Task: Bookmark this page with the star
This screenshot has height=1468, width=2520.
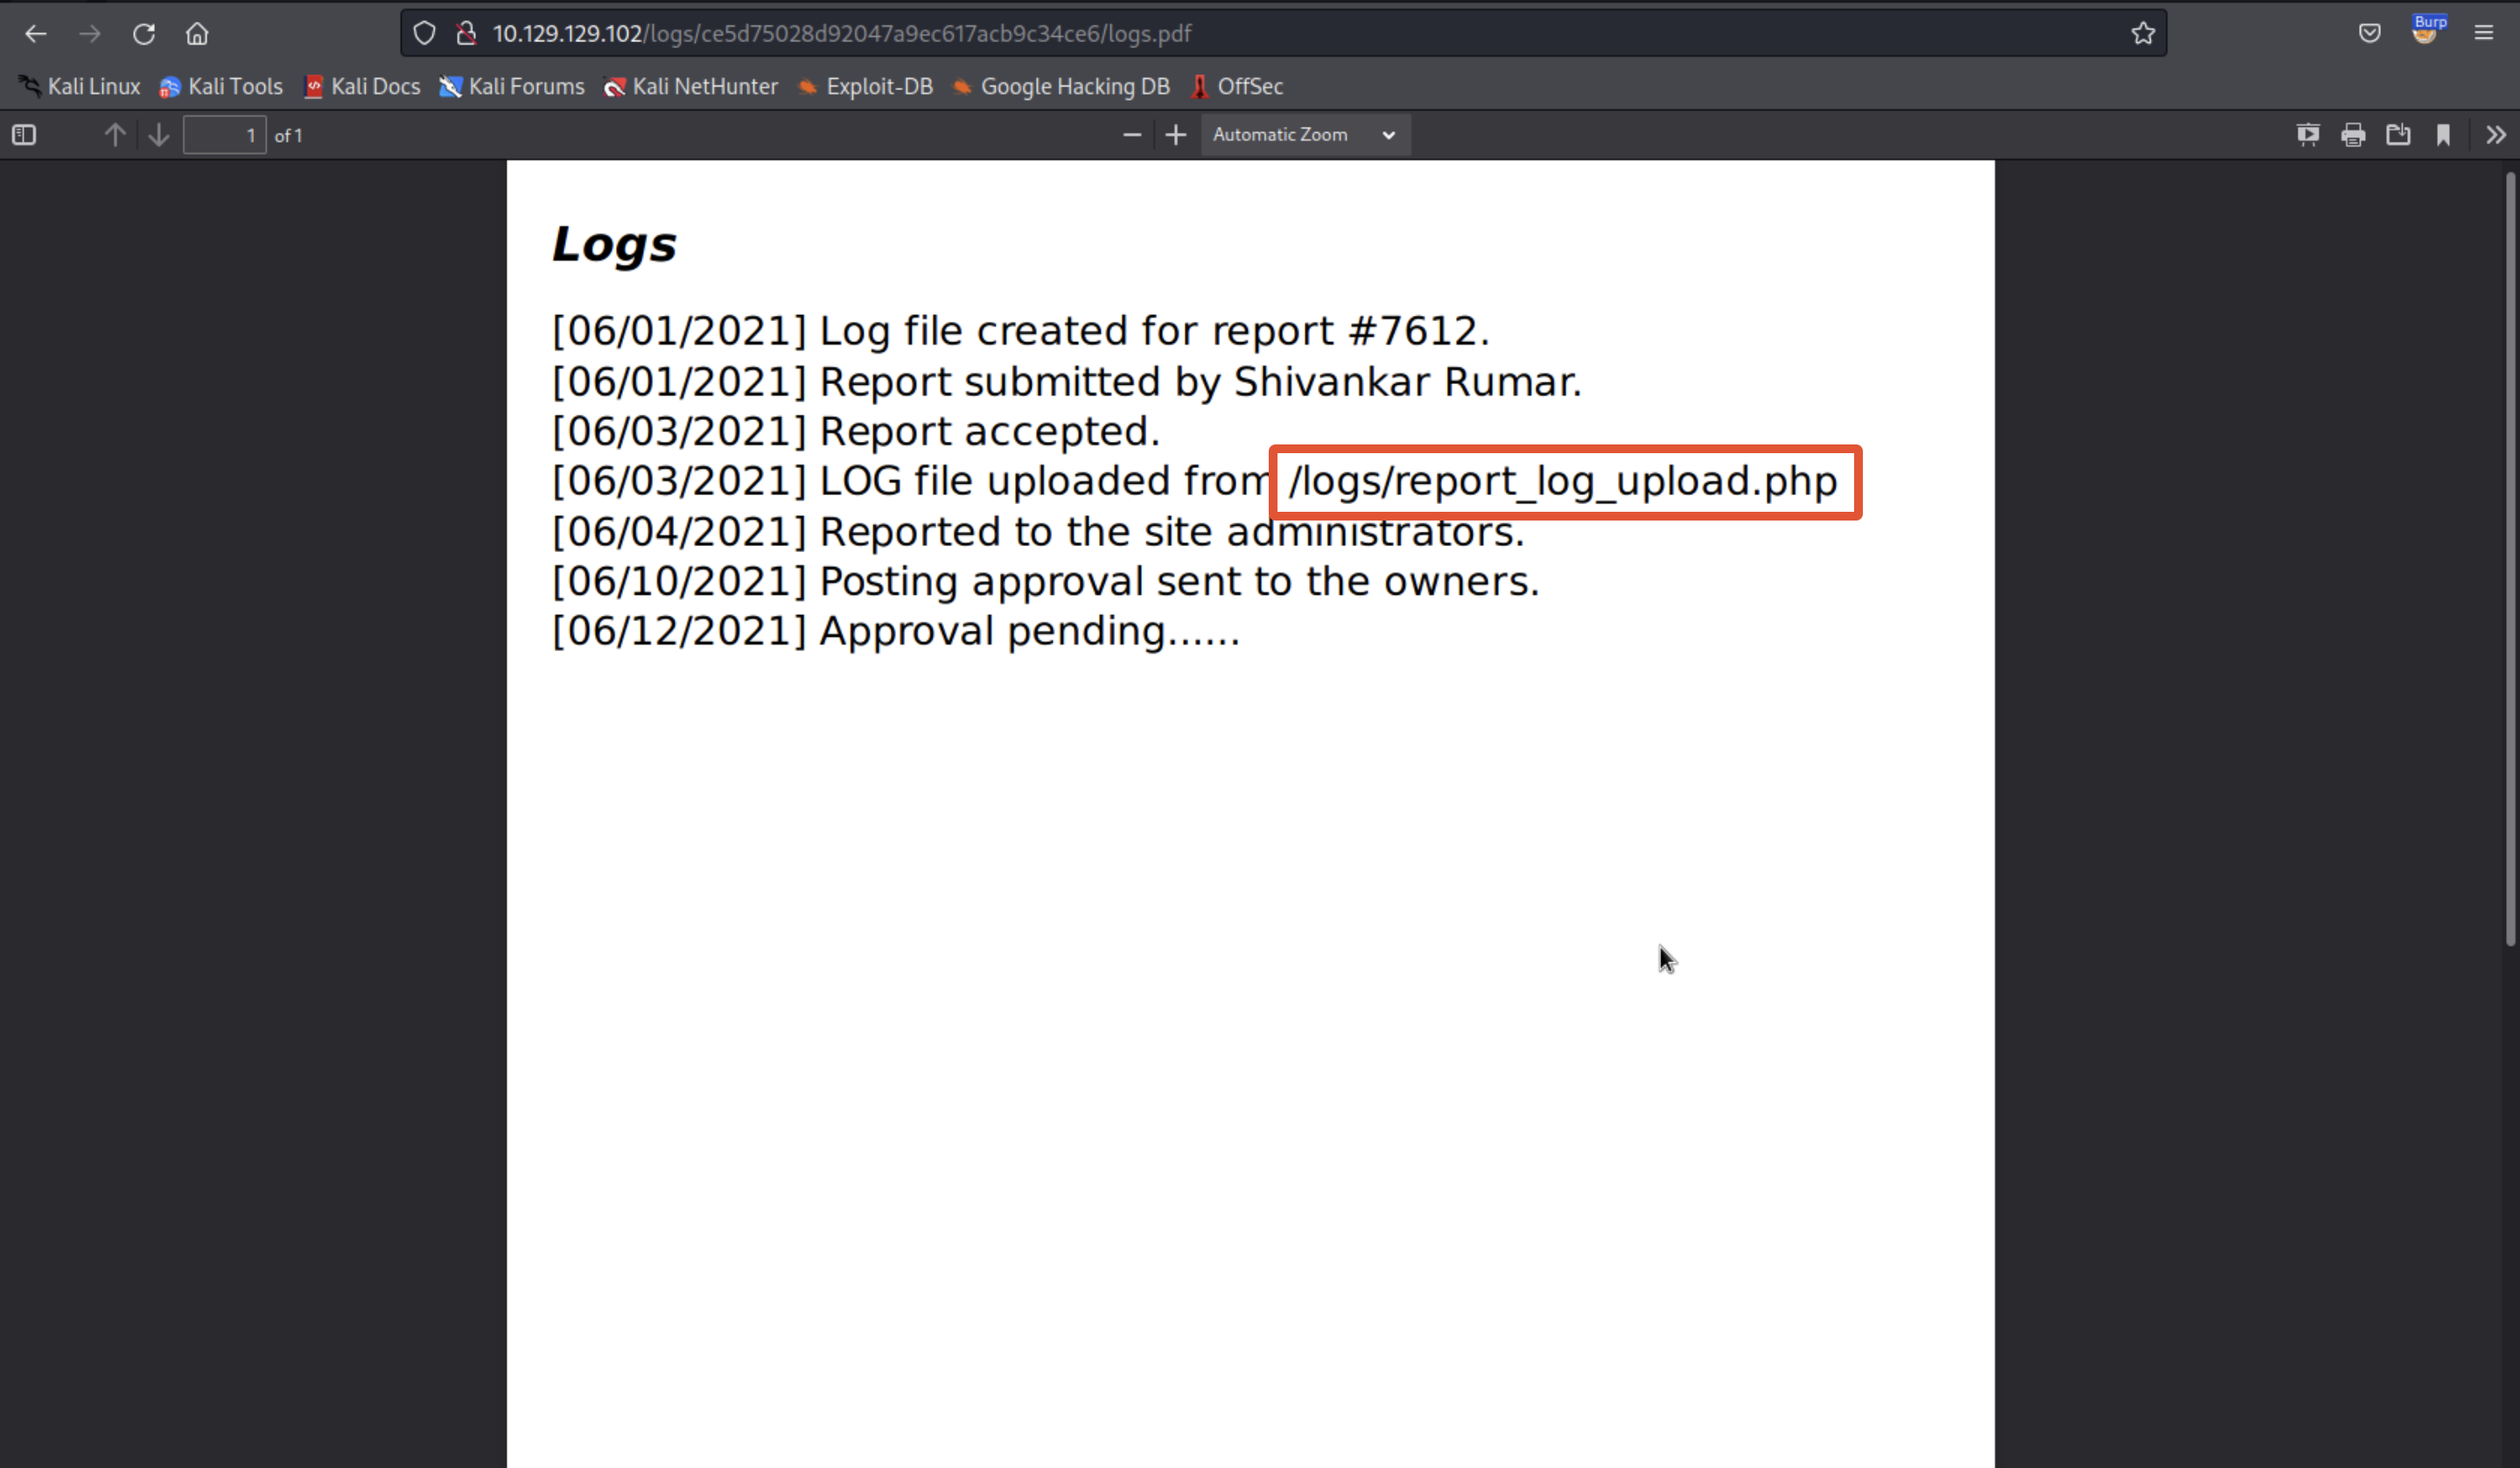Action: tap(2142, 33)
